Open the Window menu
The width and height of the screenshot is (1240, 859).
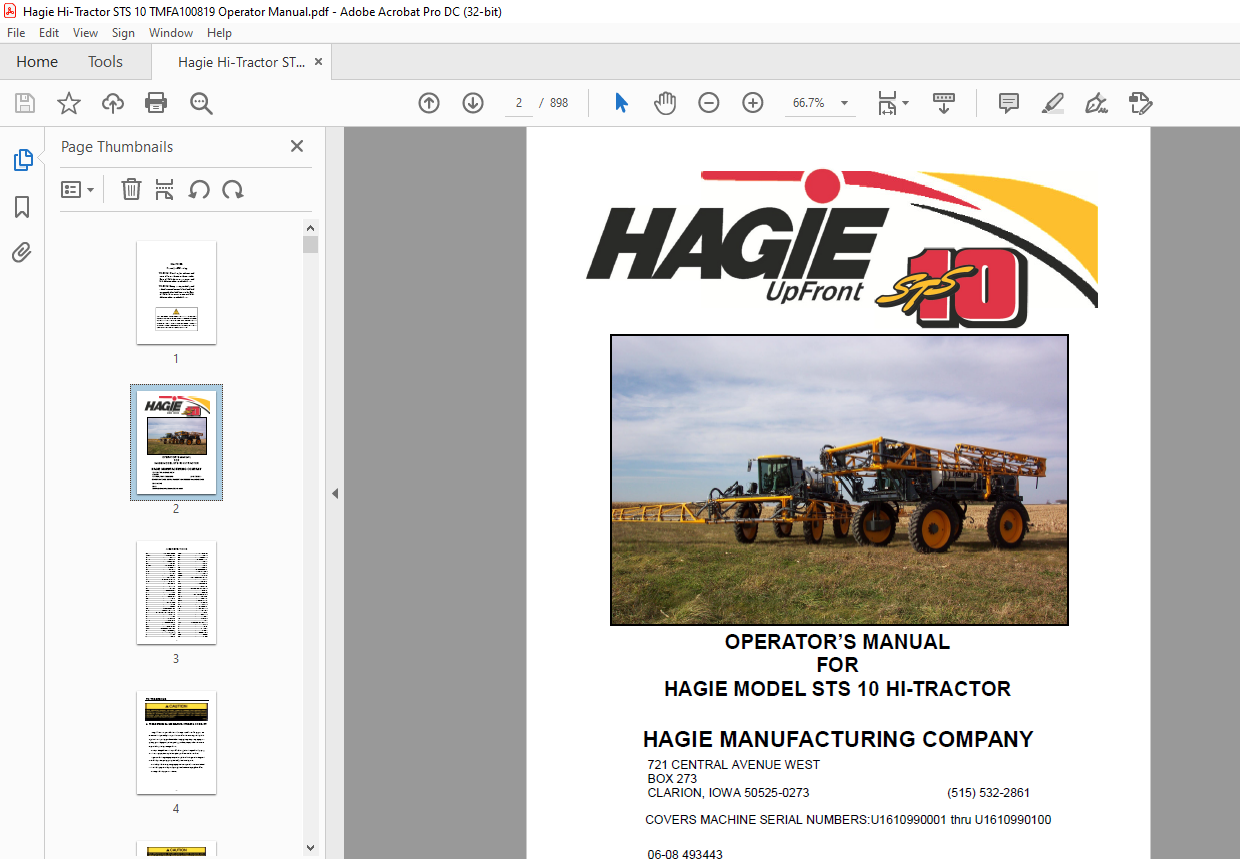pyautogui.click(x=171, y=33)
